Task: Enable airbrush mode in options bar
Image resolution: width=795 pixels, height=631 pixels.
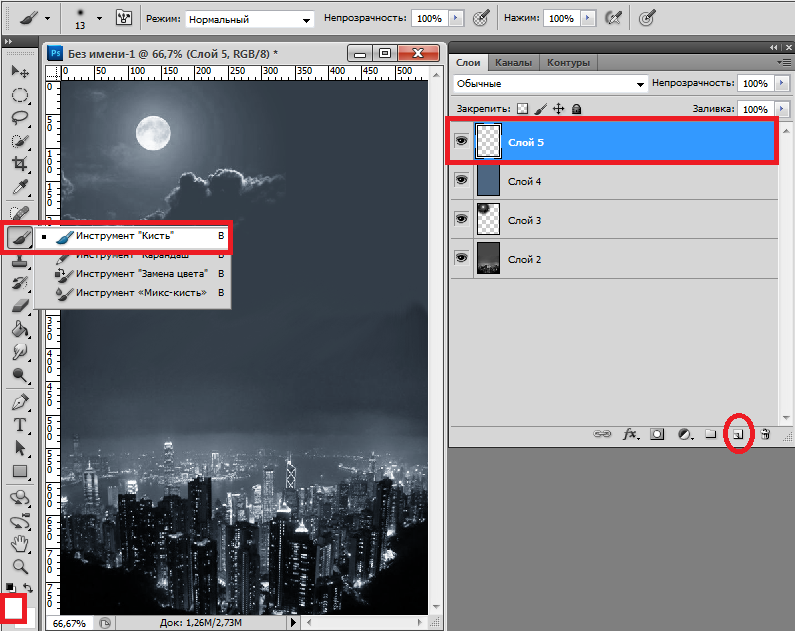Action: (614, 18)
